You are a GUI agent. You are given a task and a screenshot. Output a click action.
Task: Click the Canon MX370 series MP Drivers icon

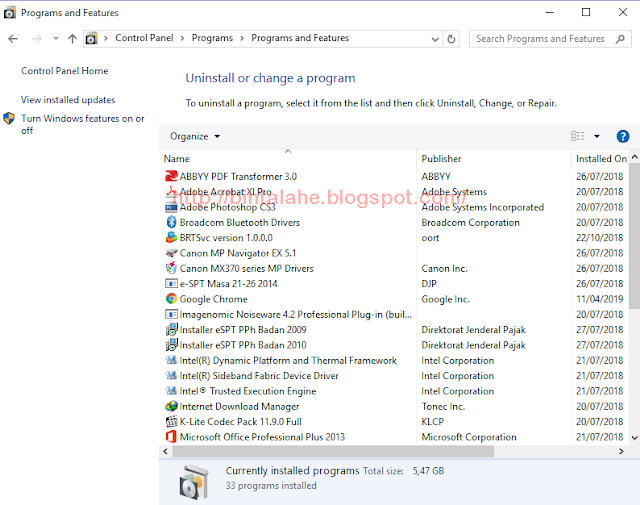[x=171, y=268]
